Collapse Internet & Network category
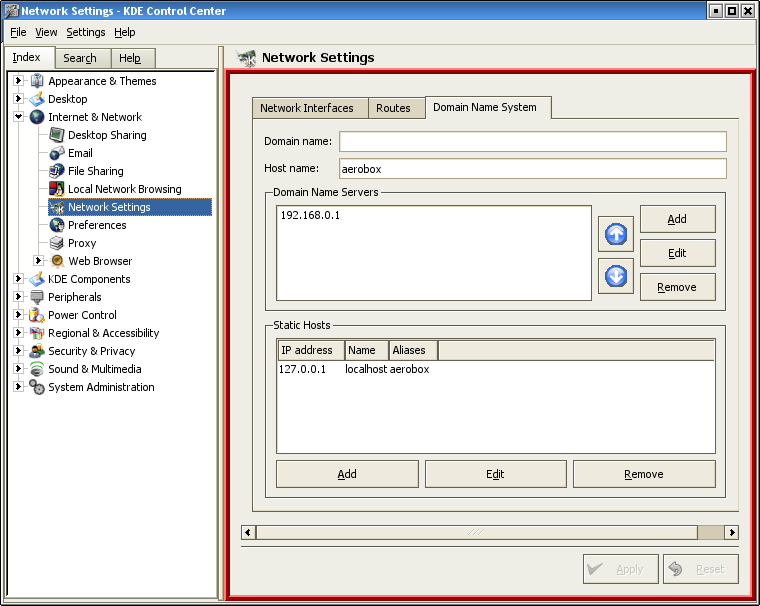760x606 pixels. click(18, 116)
